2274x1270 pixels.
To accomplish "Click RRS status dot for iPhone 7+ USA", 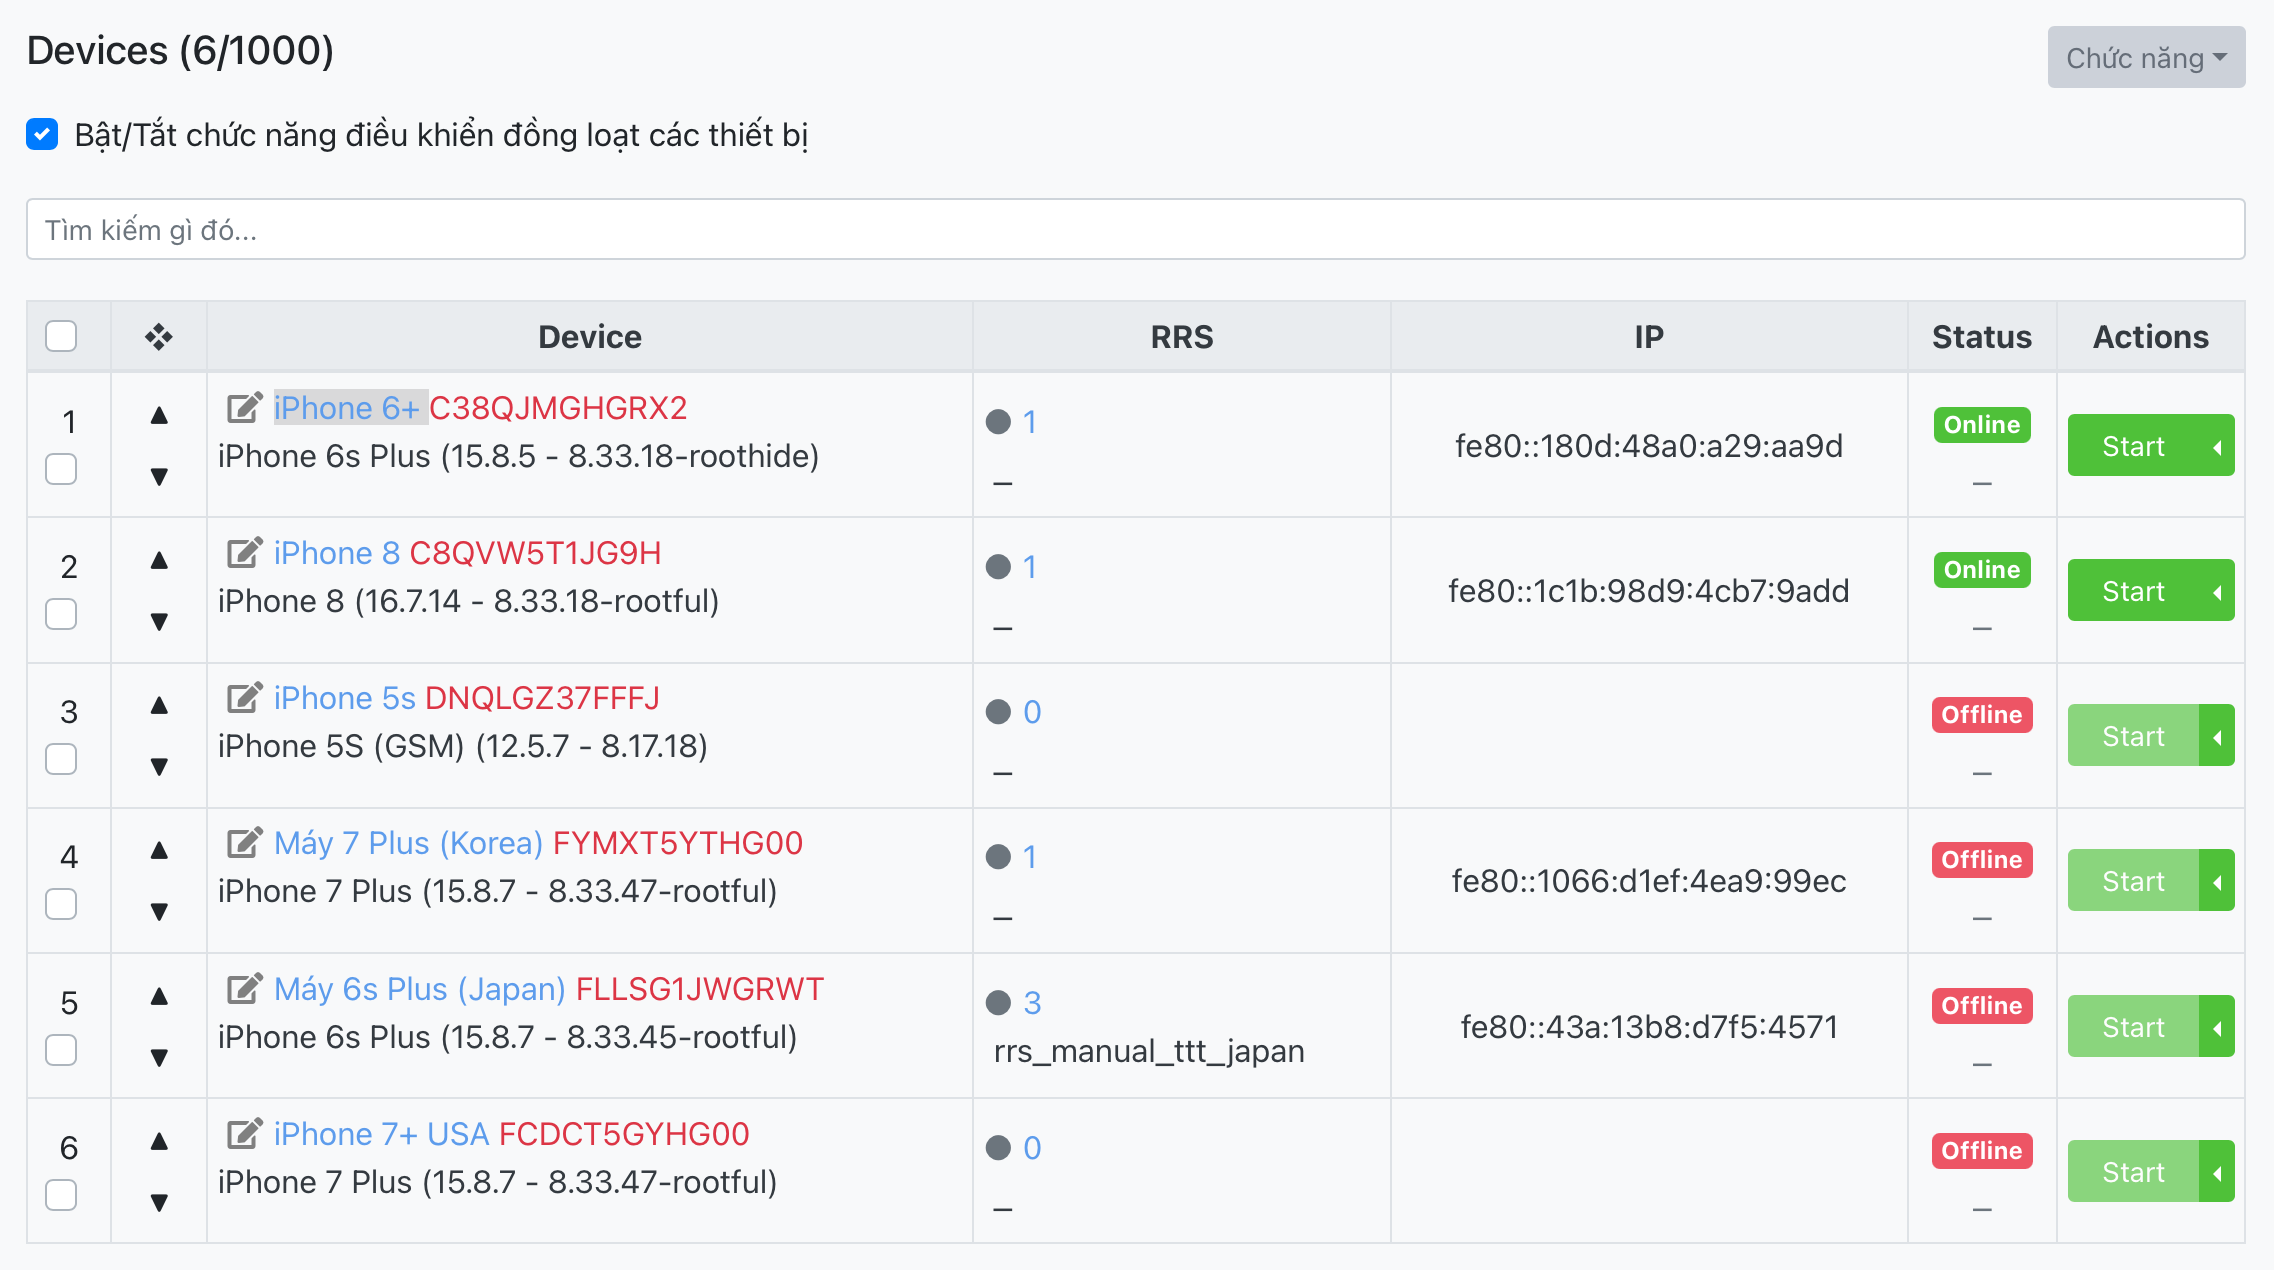I will click(x=998, y=1148).
